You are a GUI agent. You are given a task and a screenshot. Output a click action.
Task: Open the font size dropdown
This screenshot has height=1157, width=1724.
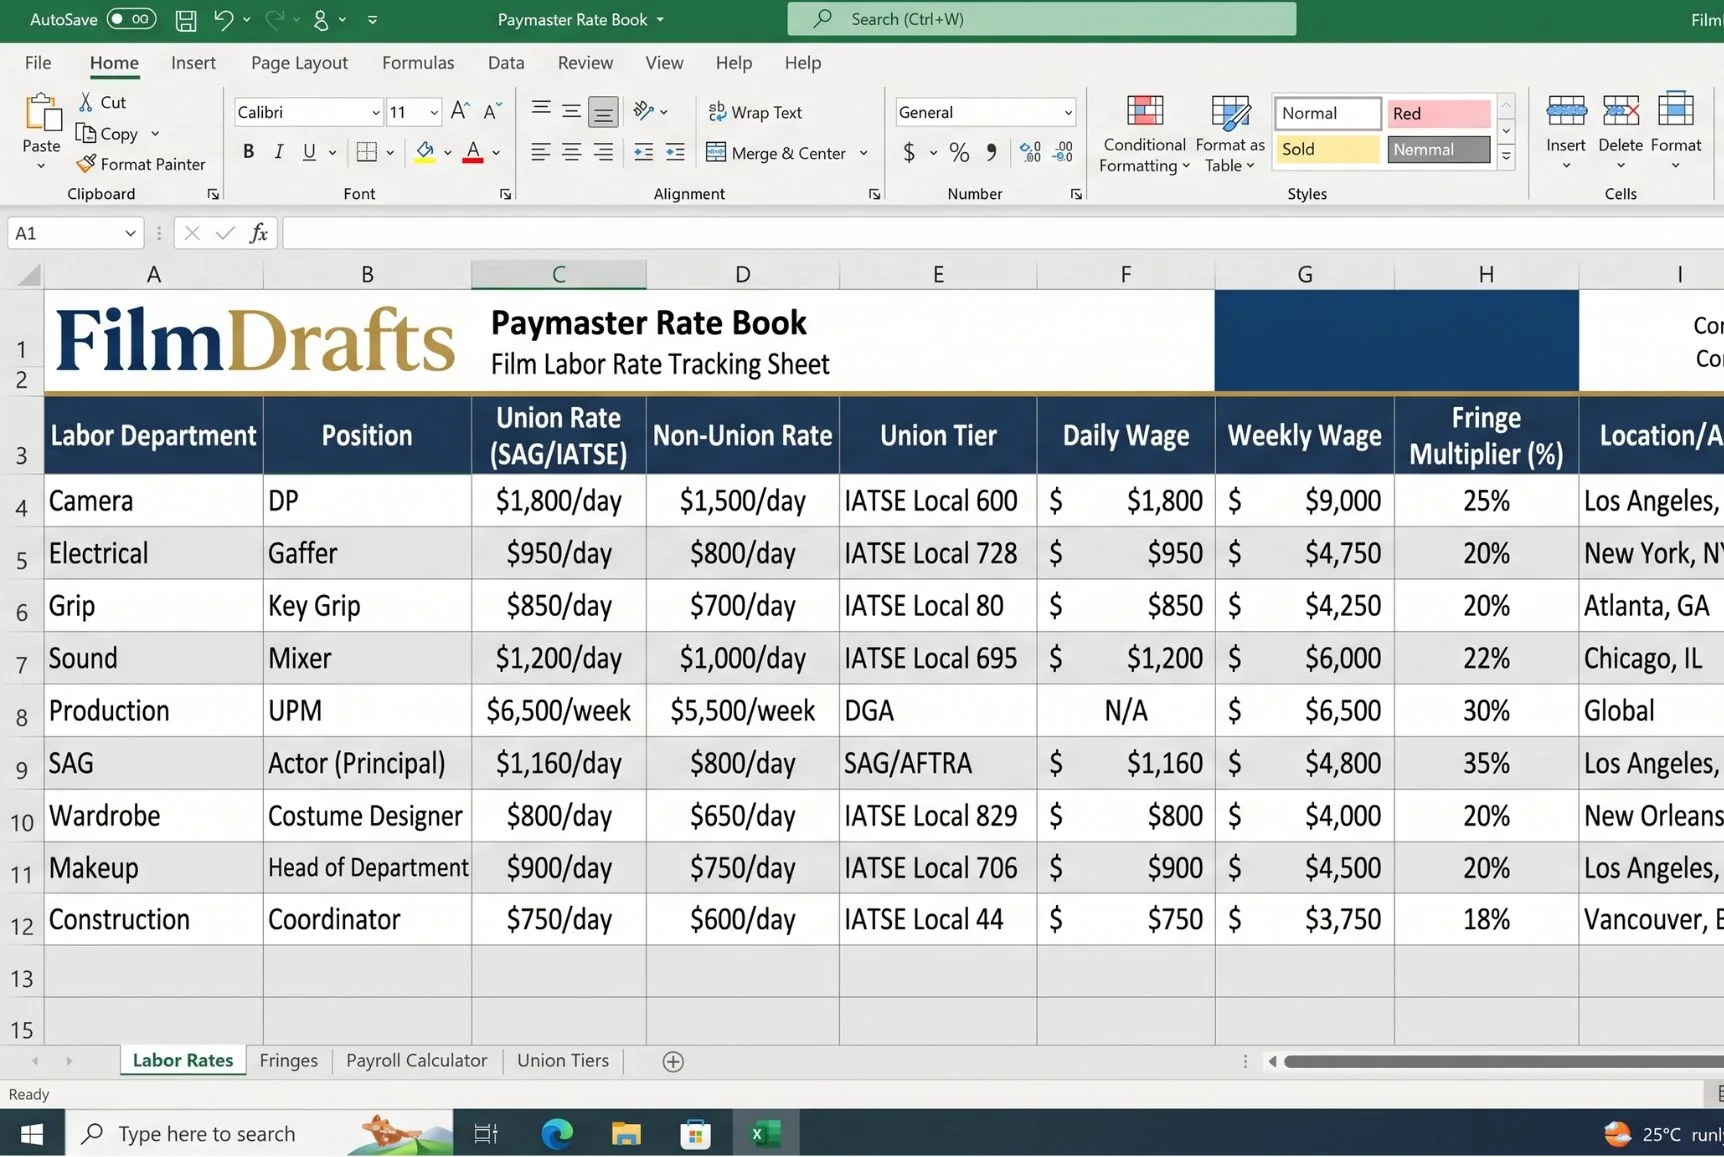[433, 112]
